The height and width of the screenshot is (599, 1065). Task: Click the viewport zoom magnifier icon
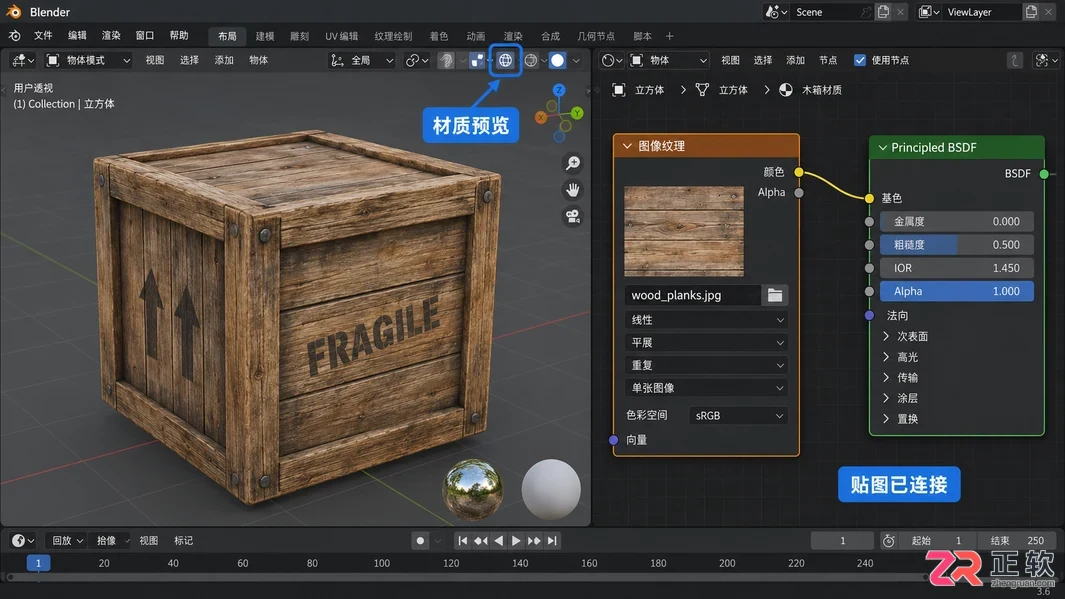[573, 163]
